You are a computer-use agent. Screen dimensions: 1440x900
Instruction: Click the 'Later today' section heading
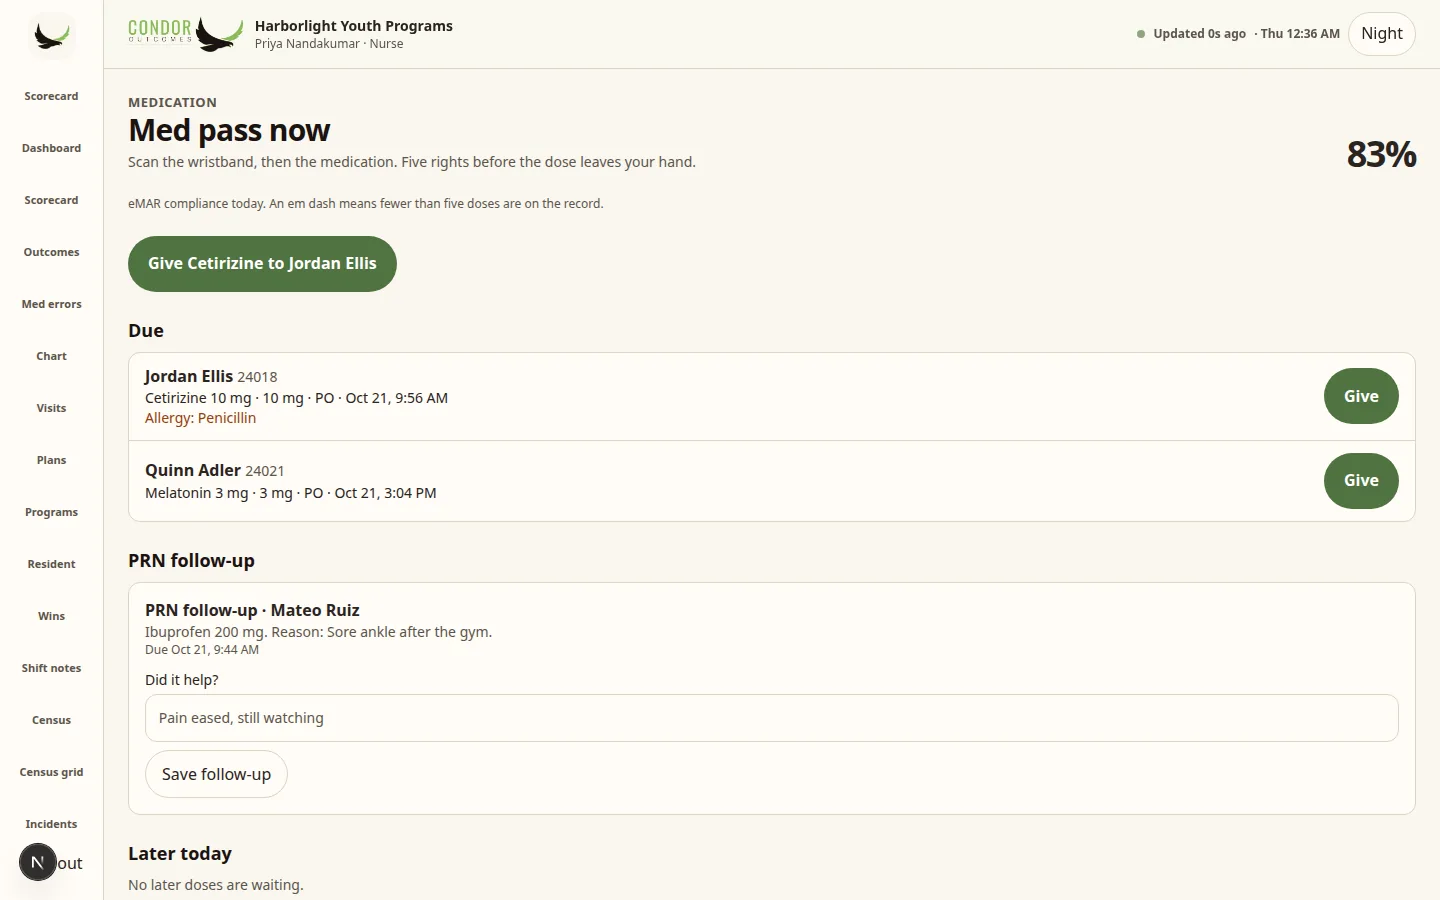180,853
